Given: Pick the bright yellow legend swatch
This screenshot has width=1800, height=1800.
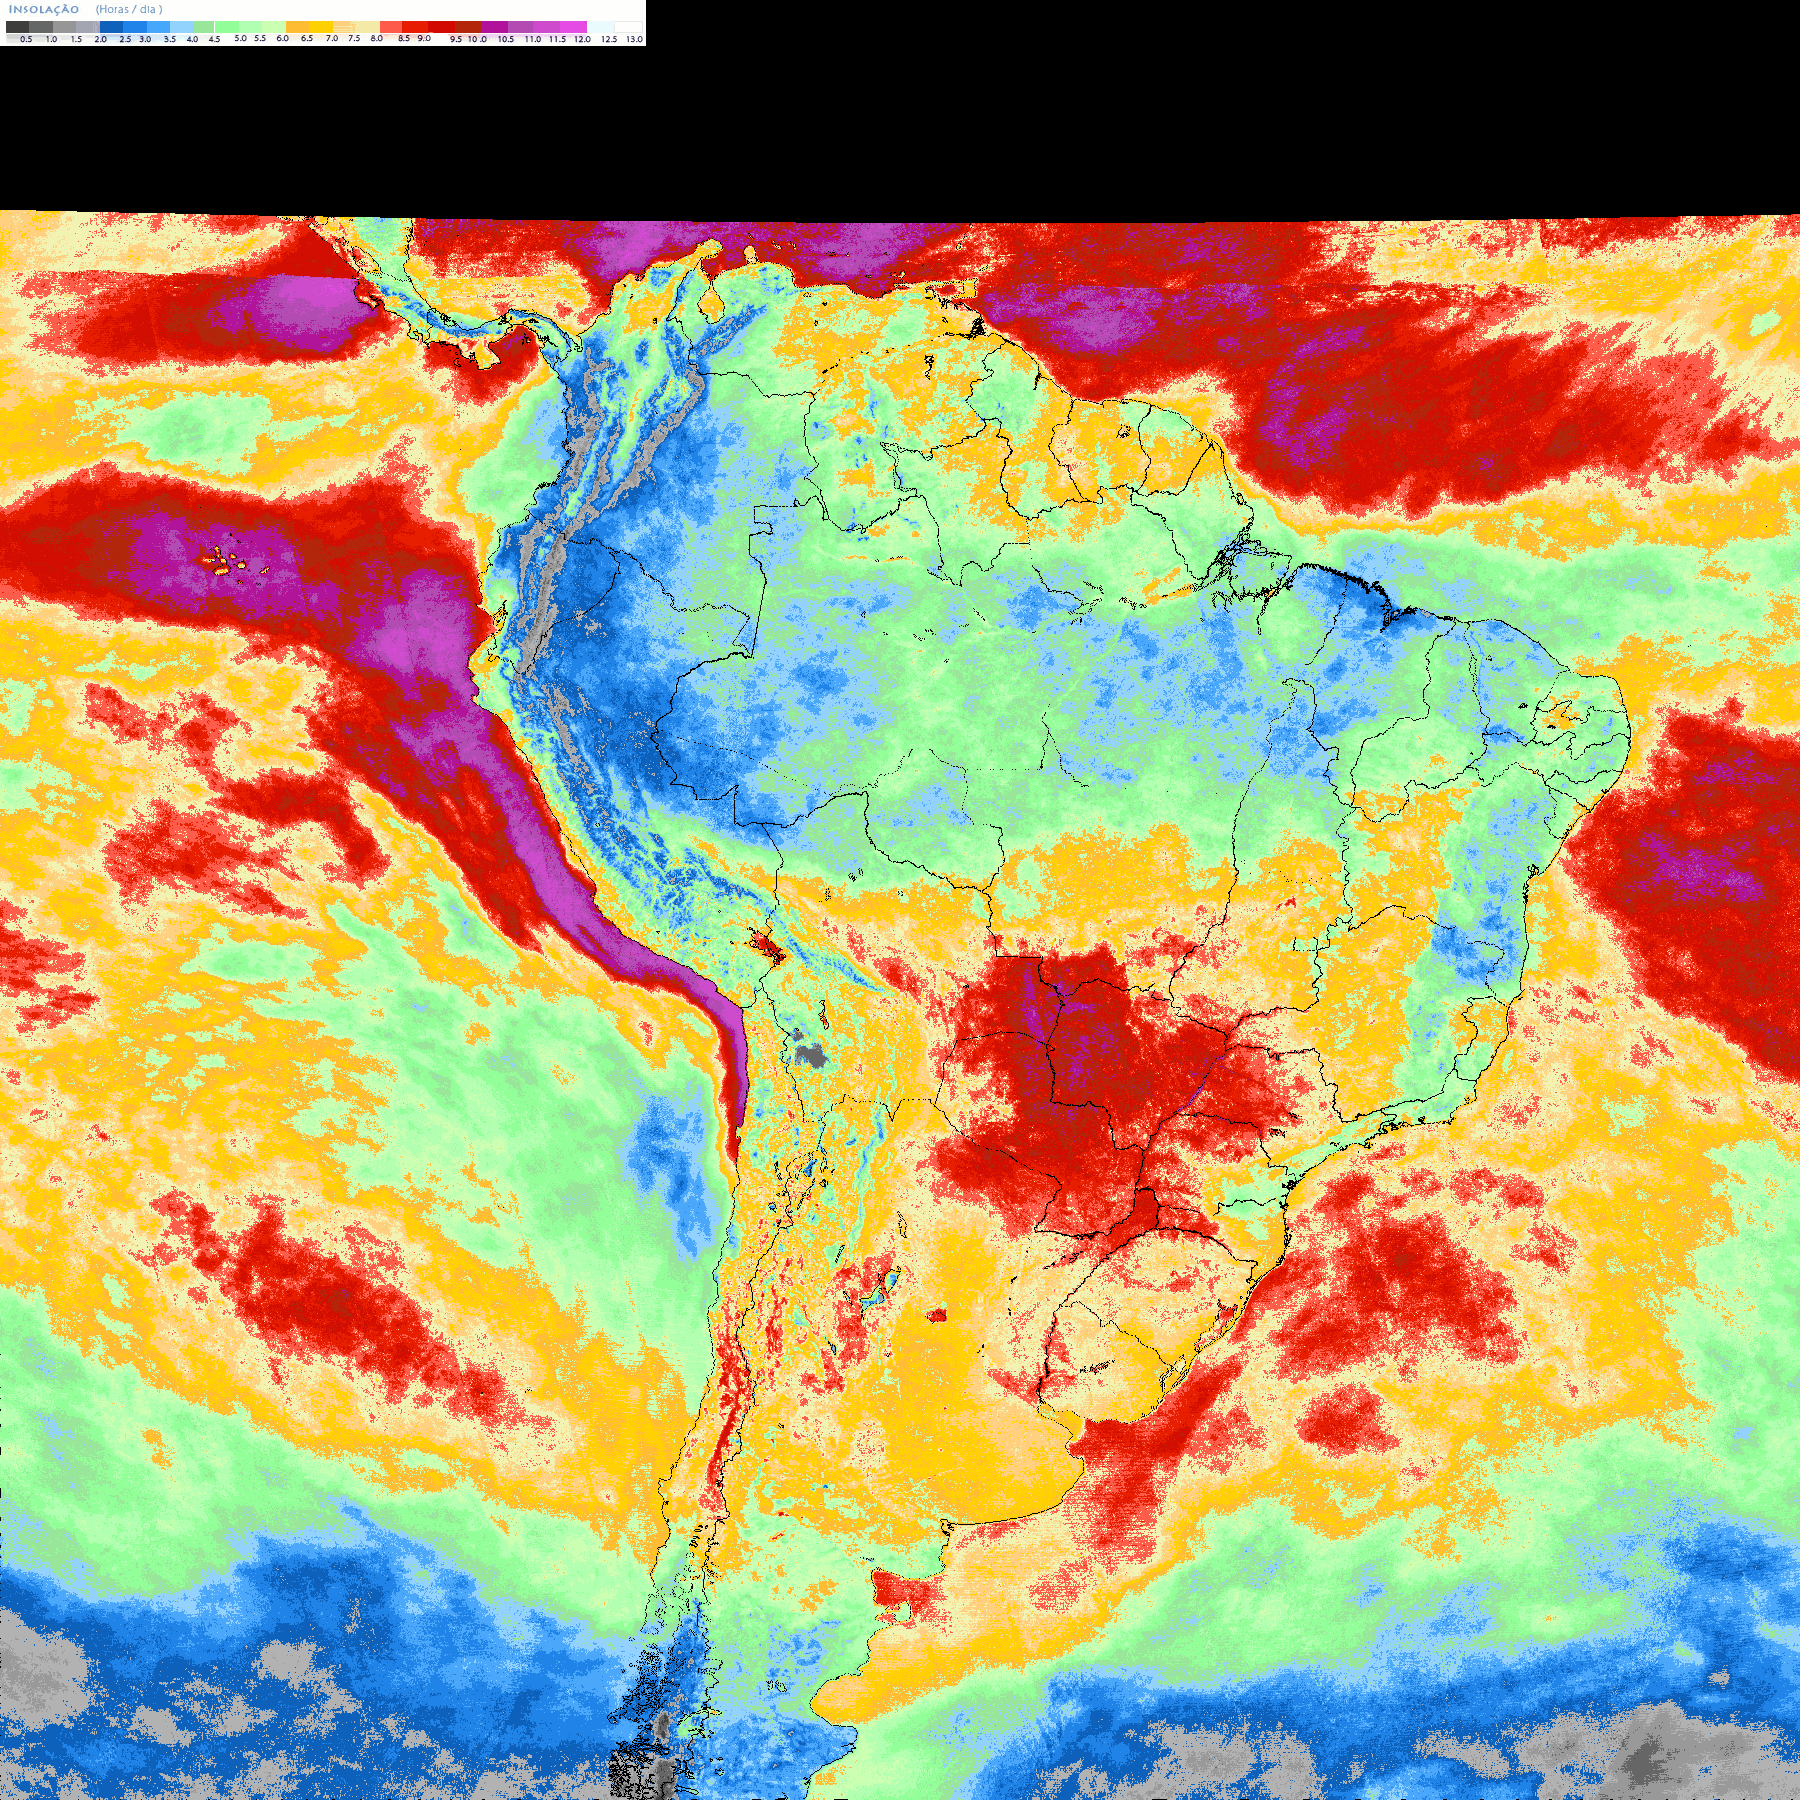Looking at the screenshot, I should pos(321,27).
